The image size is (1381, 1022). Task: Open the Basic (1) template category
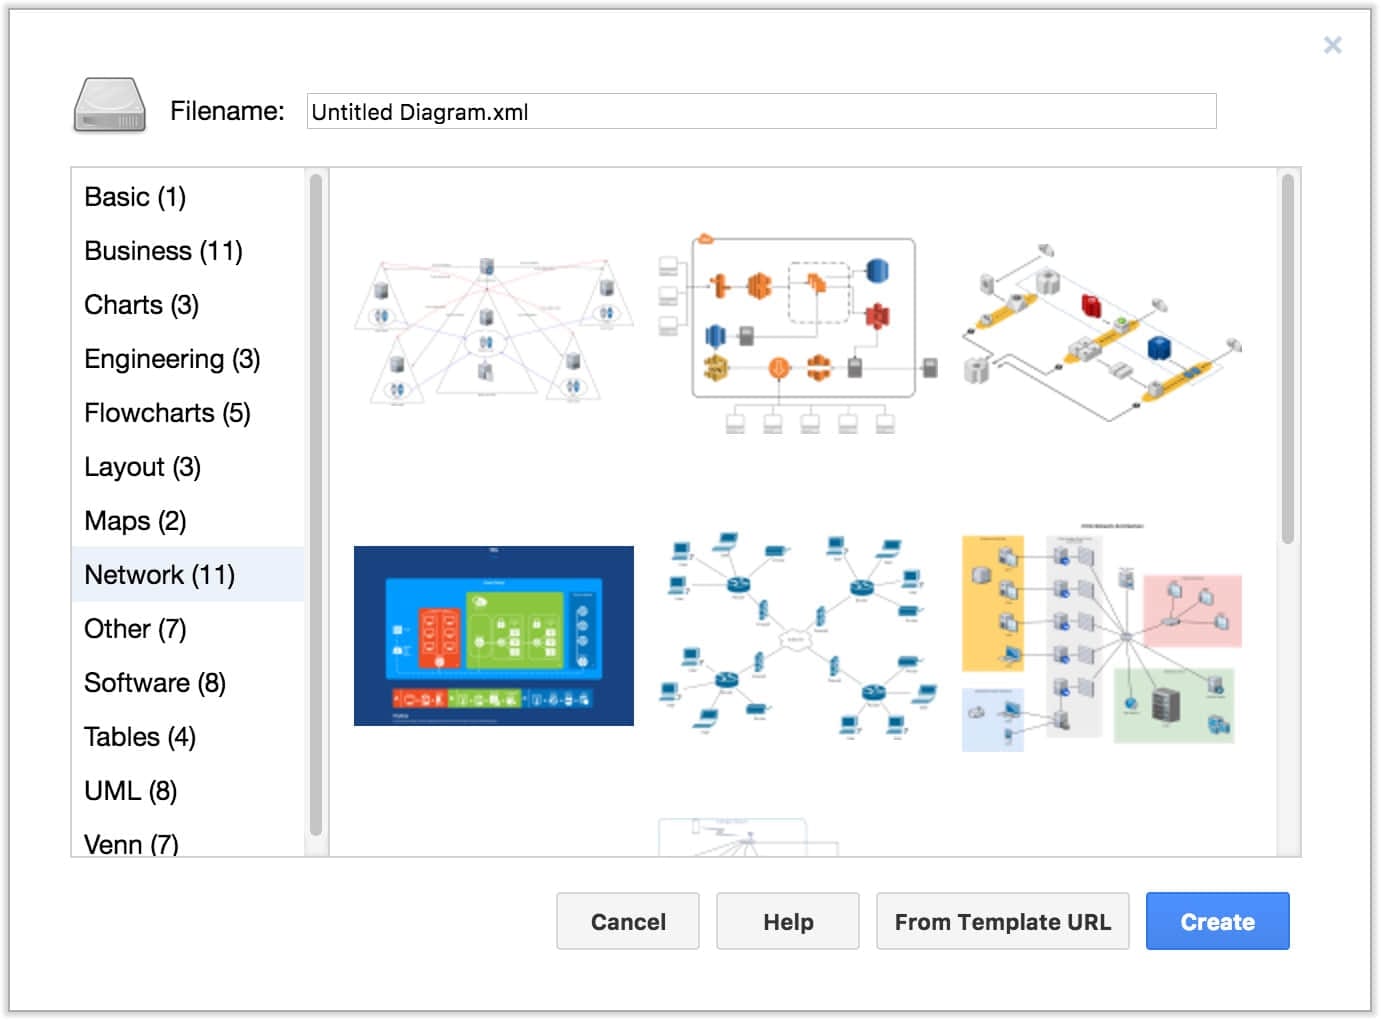(x=135, y=197)
